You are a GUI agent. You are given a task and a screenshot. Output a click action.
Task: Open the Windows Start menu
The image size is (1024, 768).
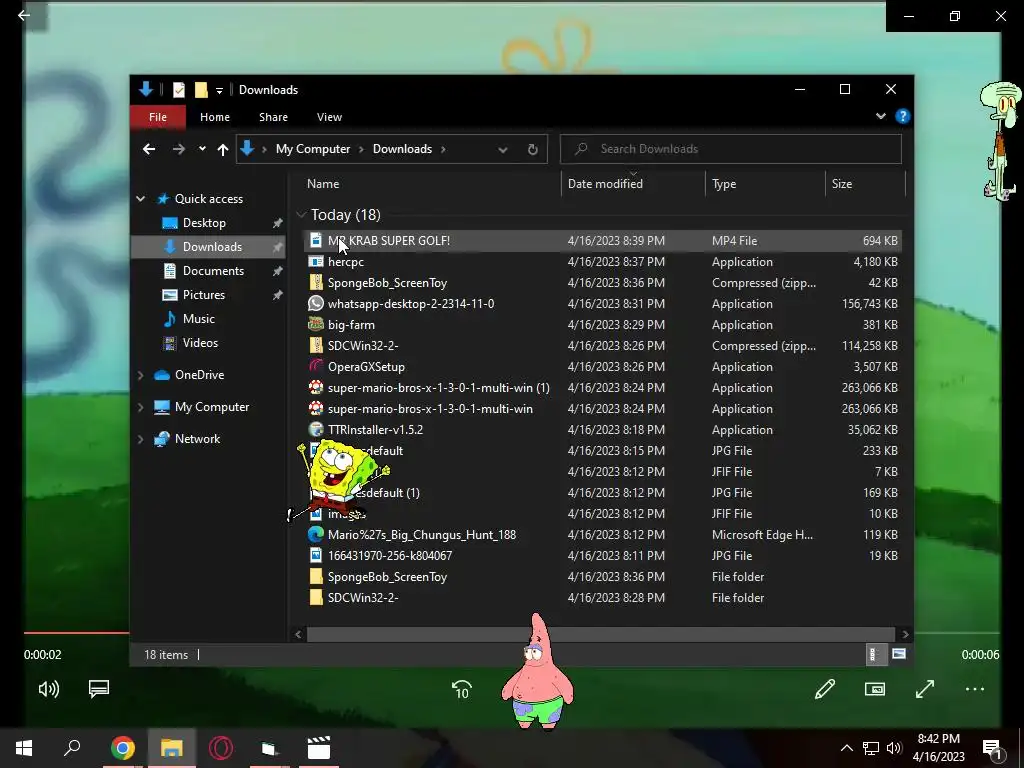24,748
